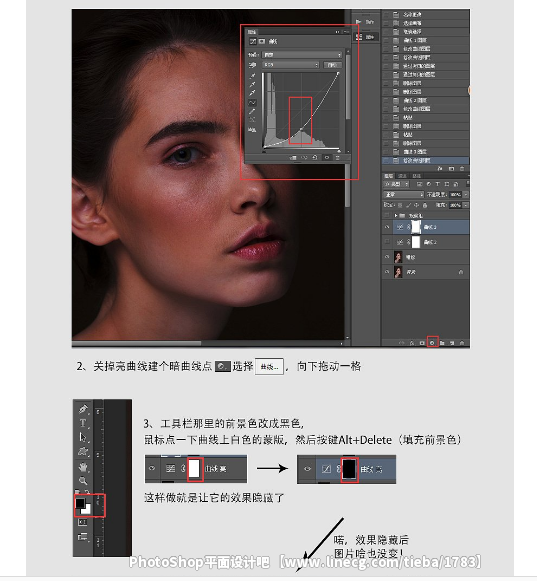Screen dimensions: 537x581
Task: Switch to the Layers tab
Action: click(388, 176)
